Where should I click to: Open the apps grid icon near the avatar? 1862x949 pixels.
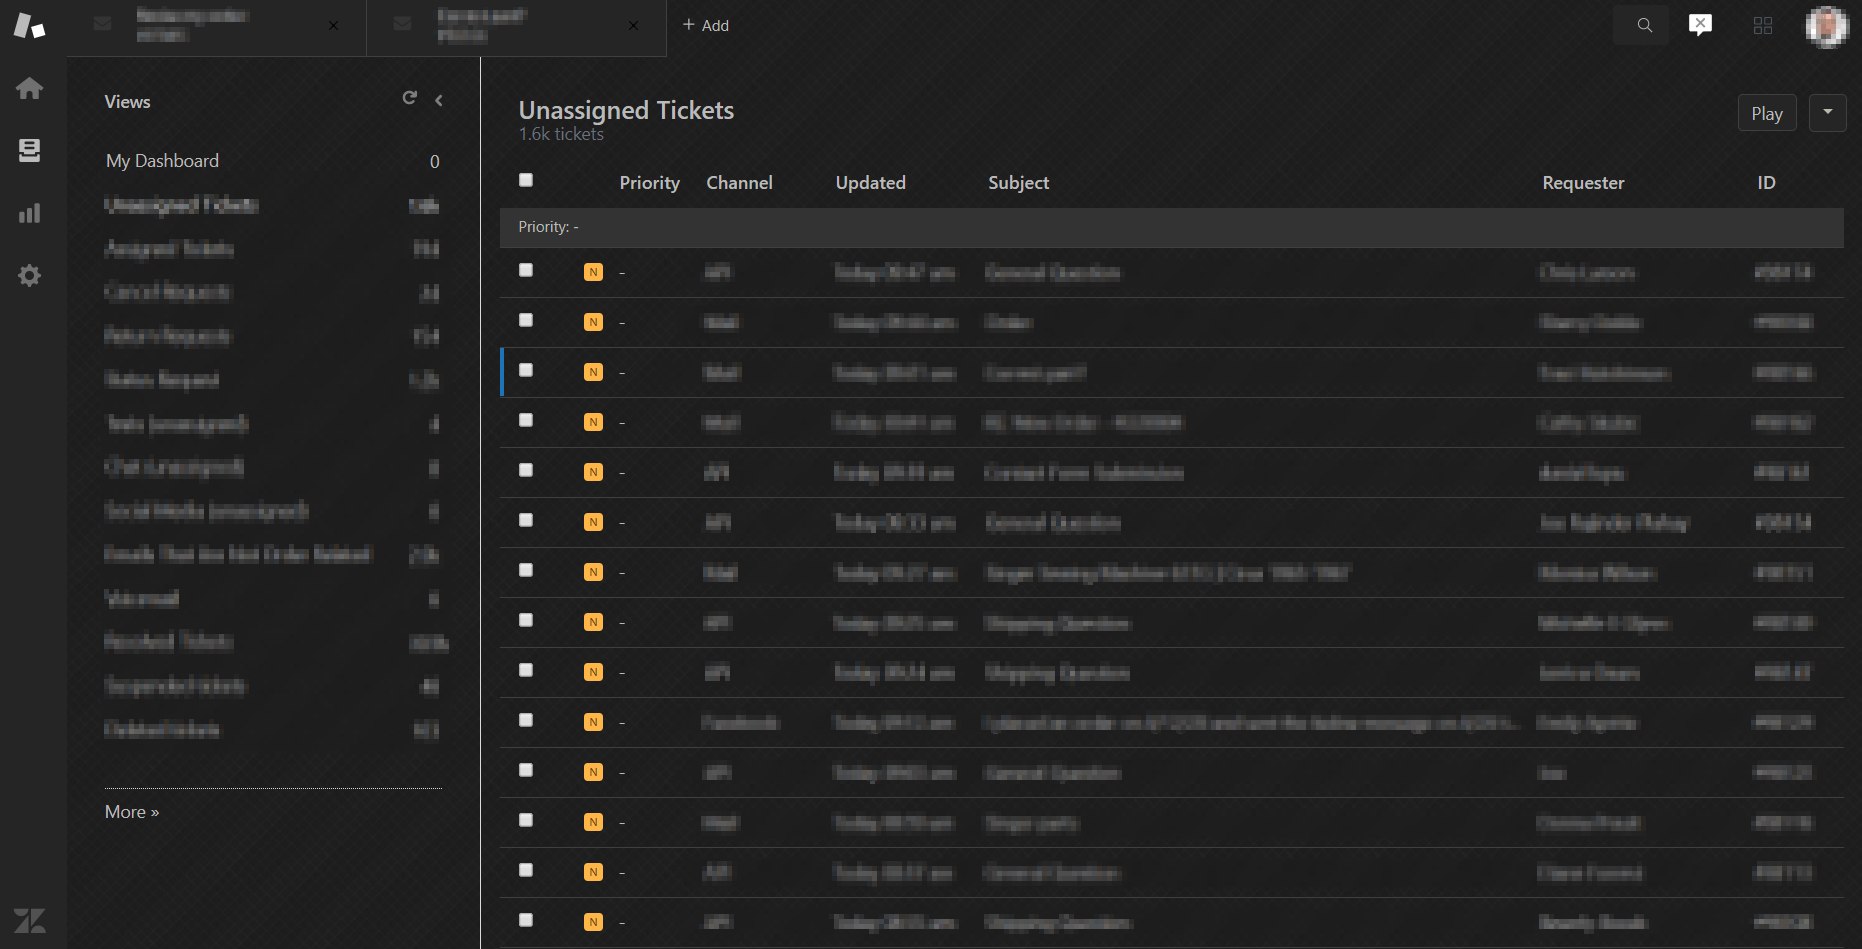pyautogui.click(x=1762, y=25)
